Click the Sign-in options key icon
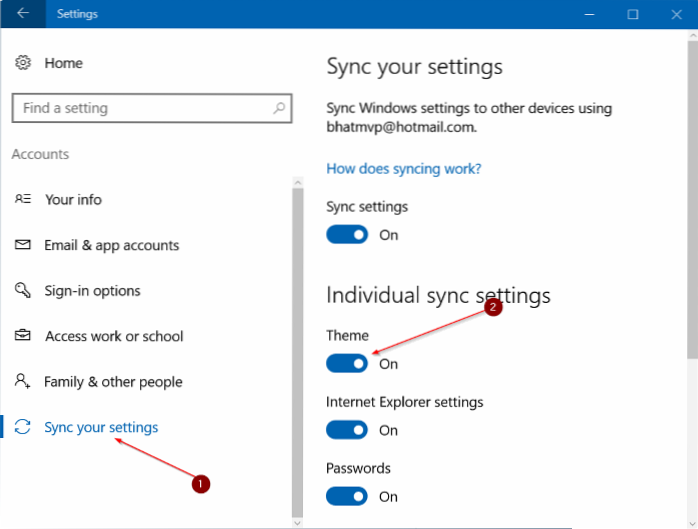698x529 pixels. [23, 291]
